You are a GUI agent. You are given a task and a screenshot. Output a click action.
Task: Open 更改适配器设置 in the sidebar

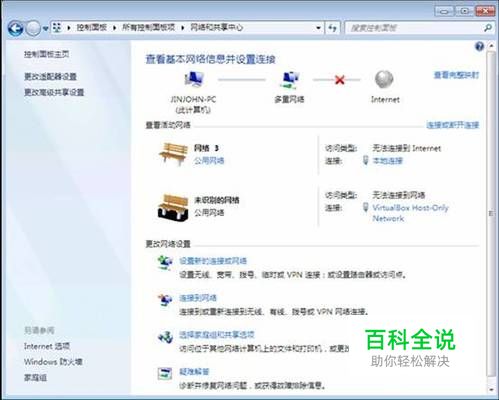[50, 76]
